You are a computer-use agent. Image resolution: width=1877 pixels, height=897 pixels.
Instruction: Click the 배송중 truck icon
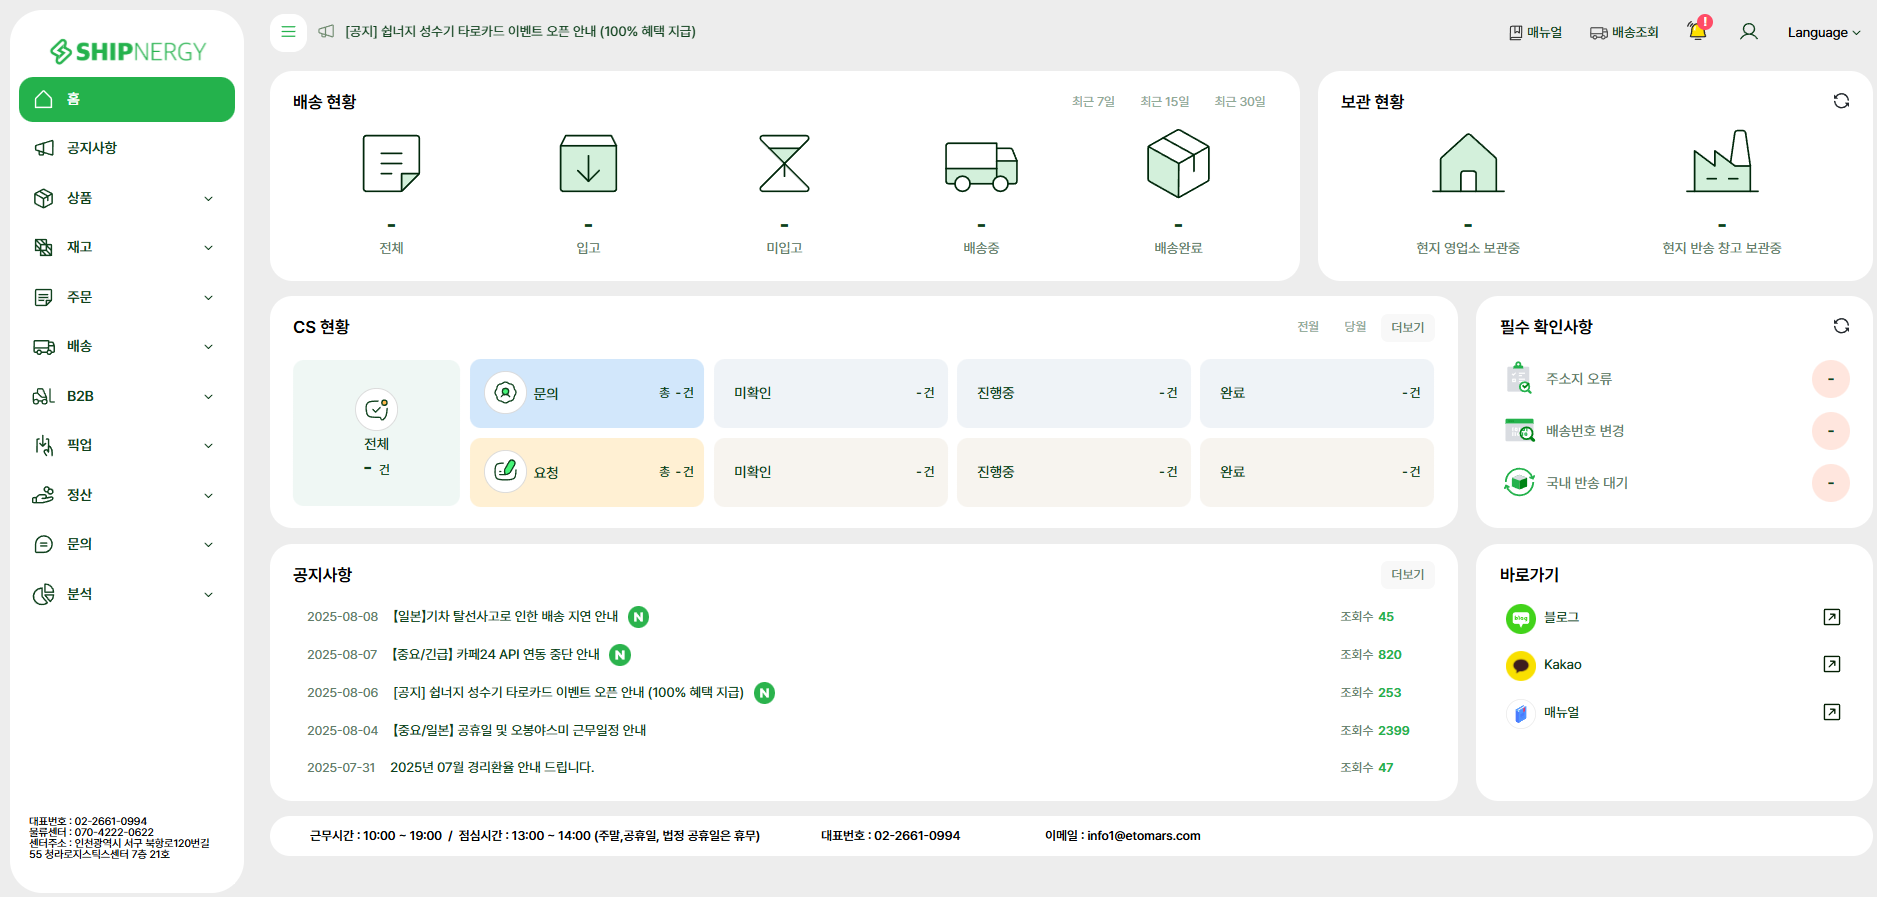(x=981, y=165)
